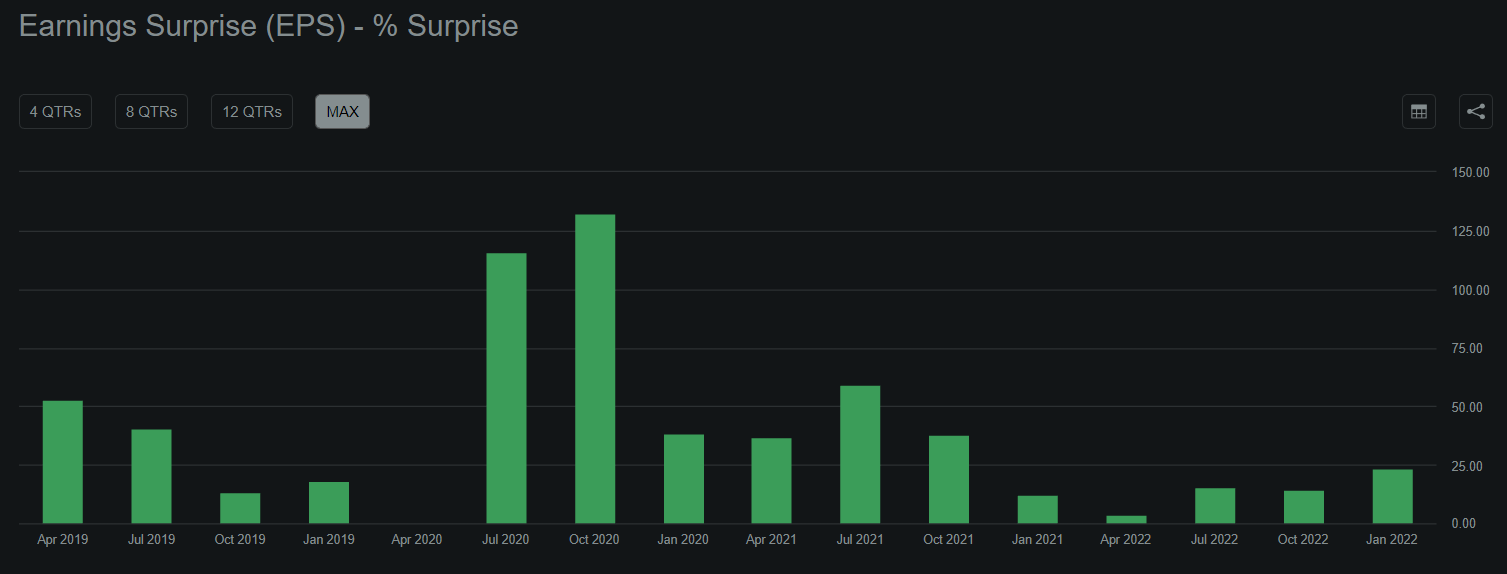Click the Jul 2022 bar
Viewport: 1507px width, 574px height.
click(1215, 506)
